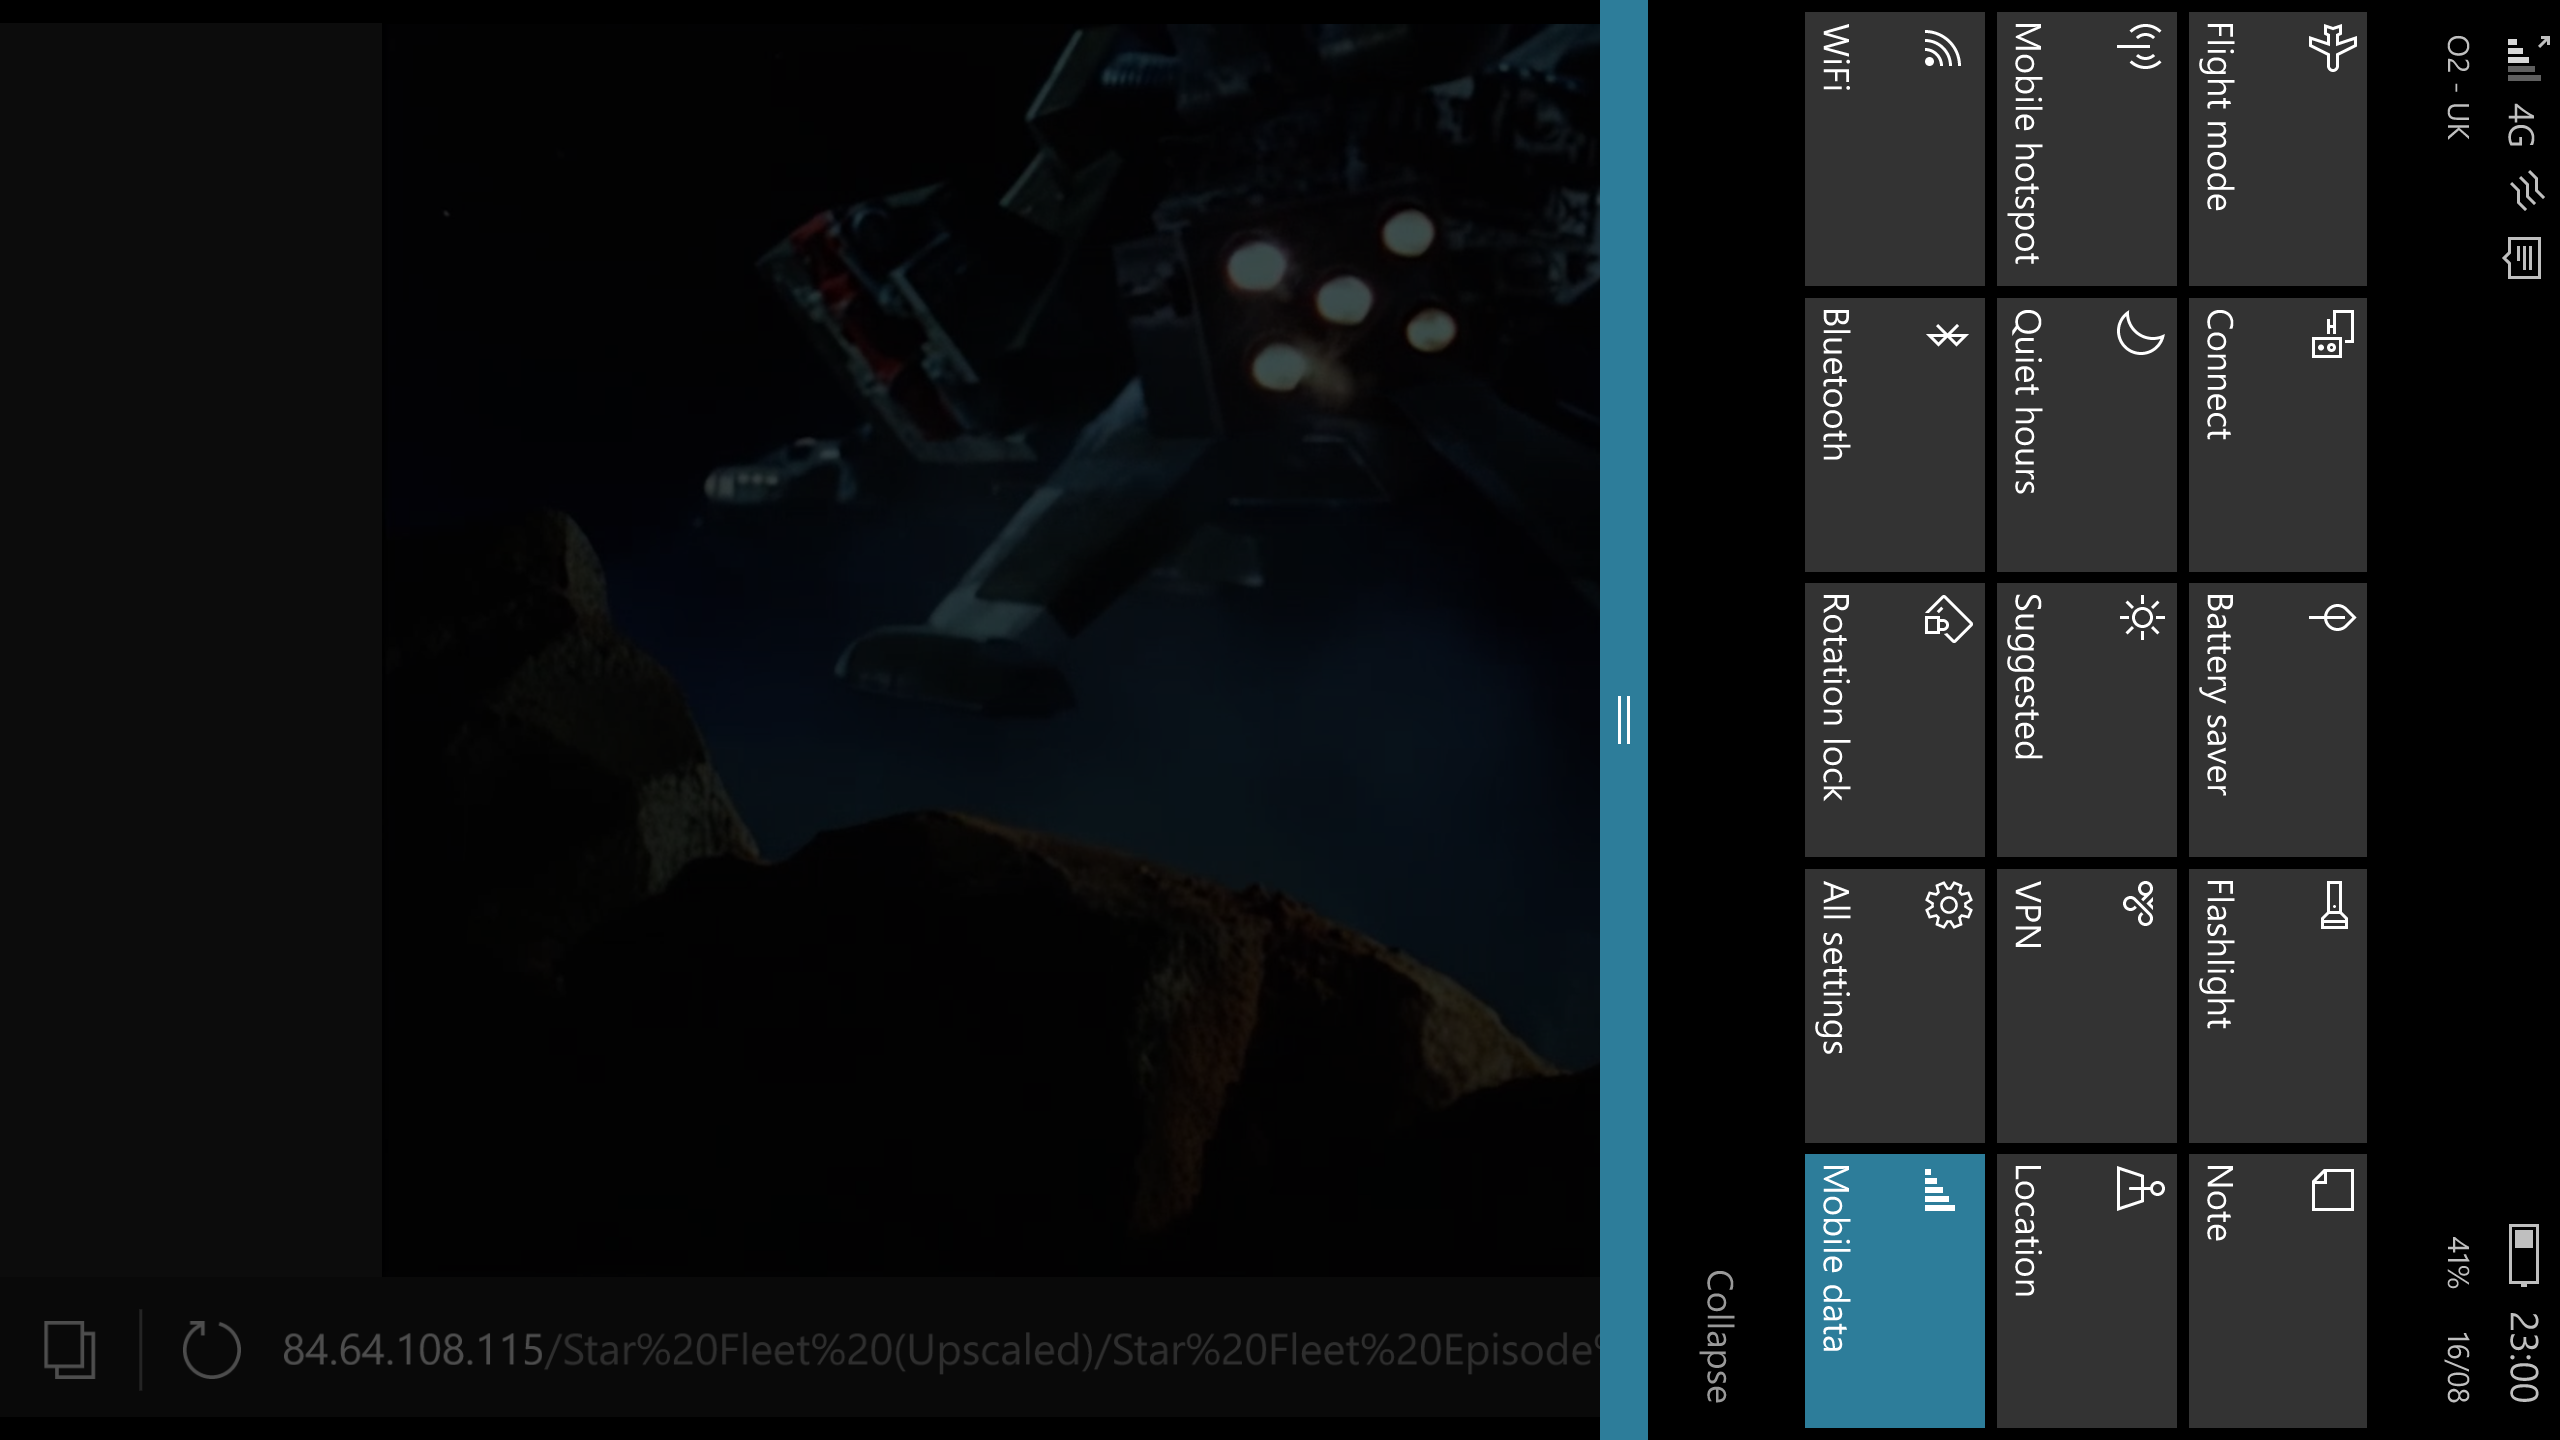Open the browser tabs icon
This screenshot has height=1440, width=2560.
[70, 1350]
